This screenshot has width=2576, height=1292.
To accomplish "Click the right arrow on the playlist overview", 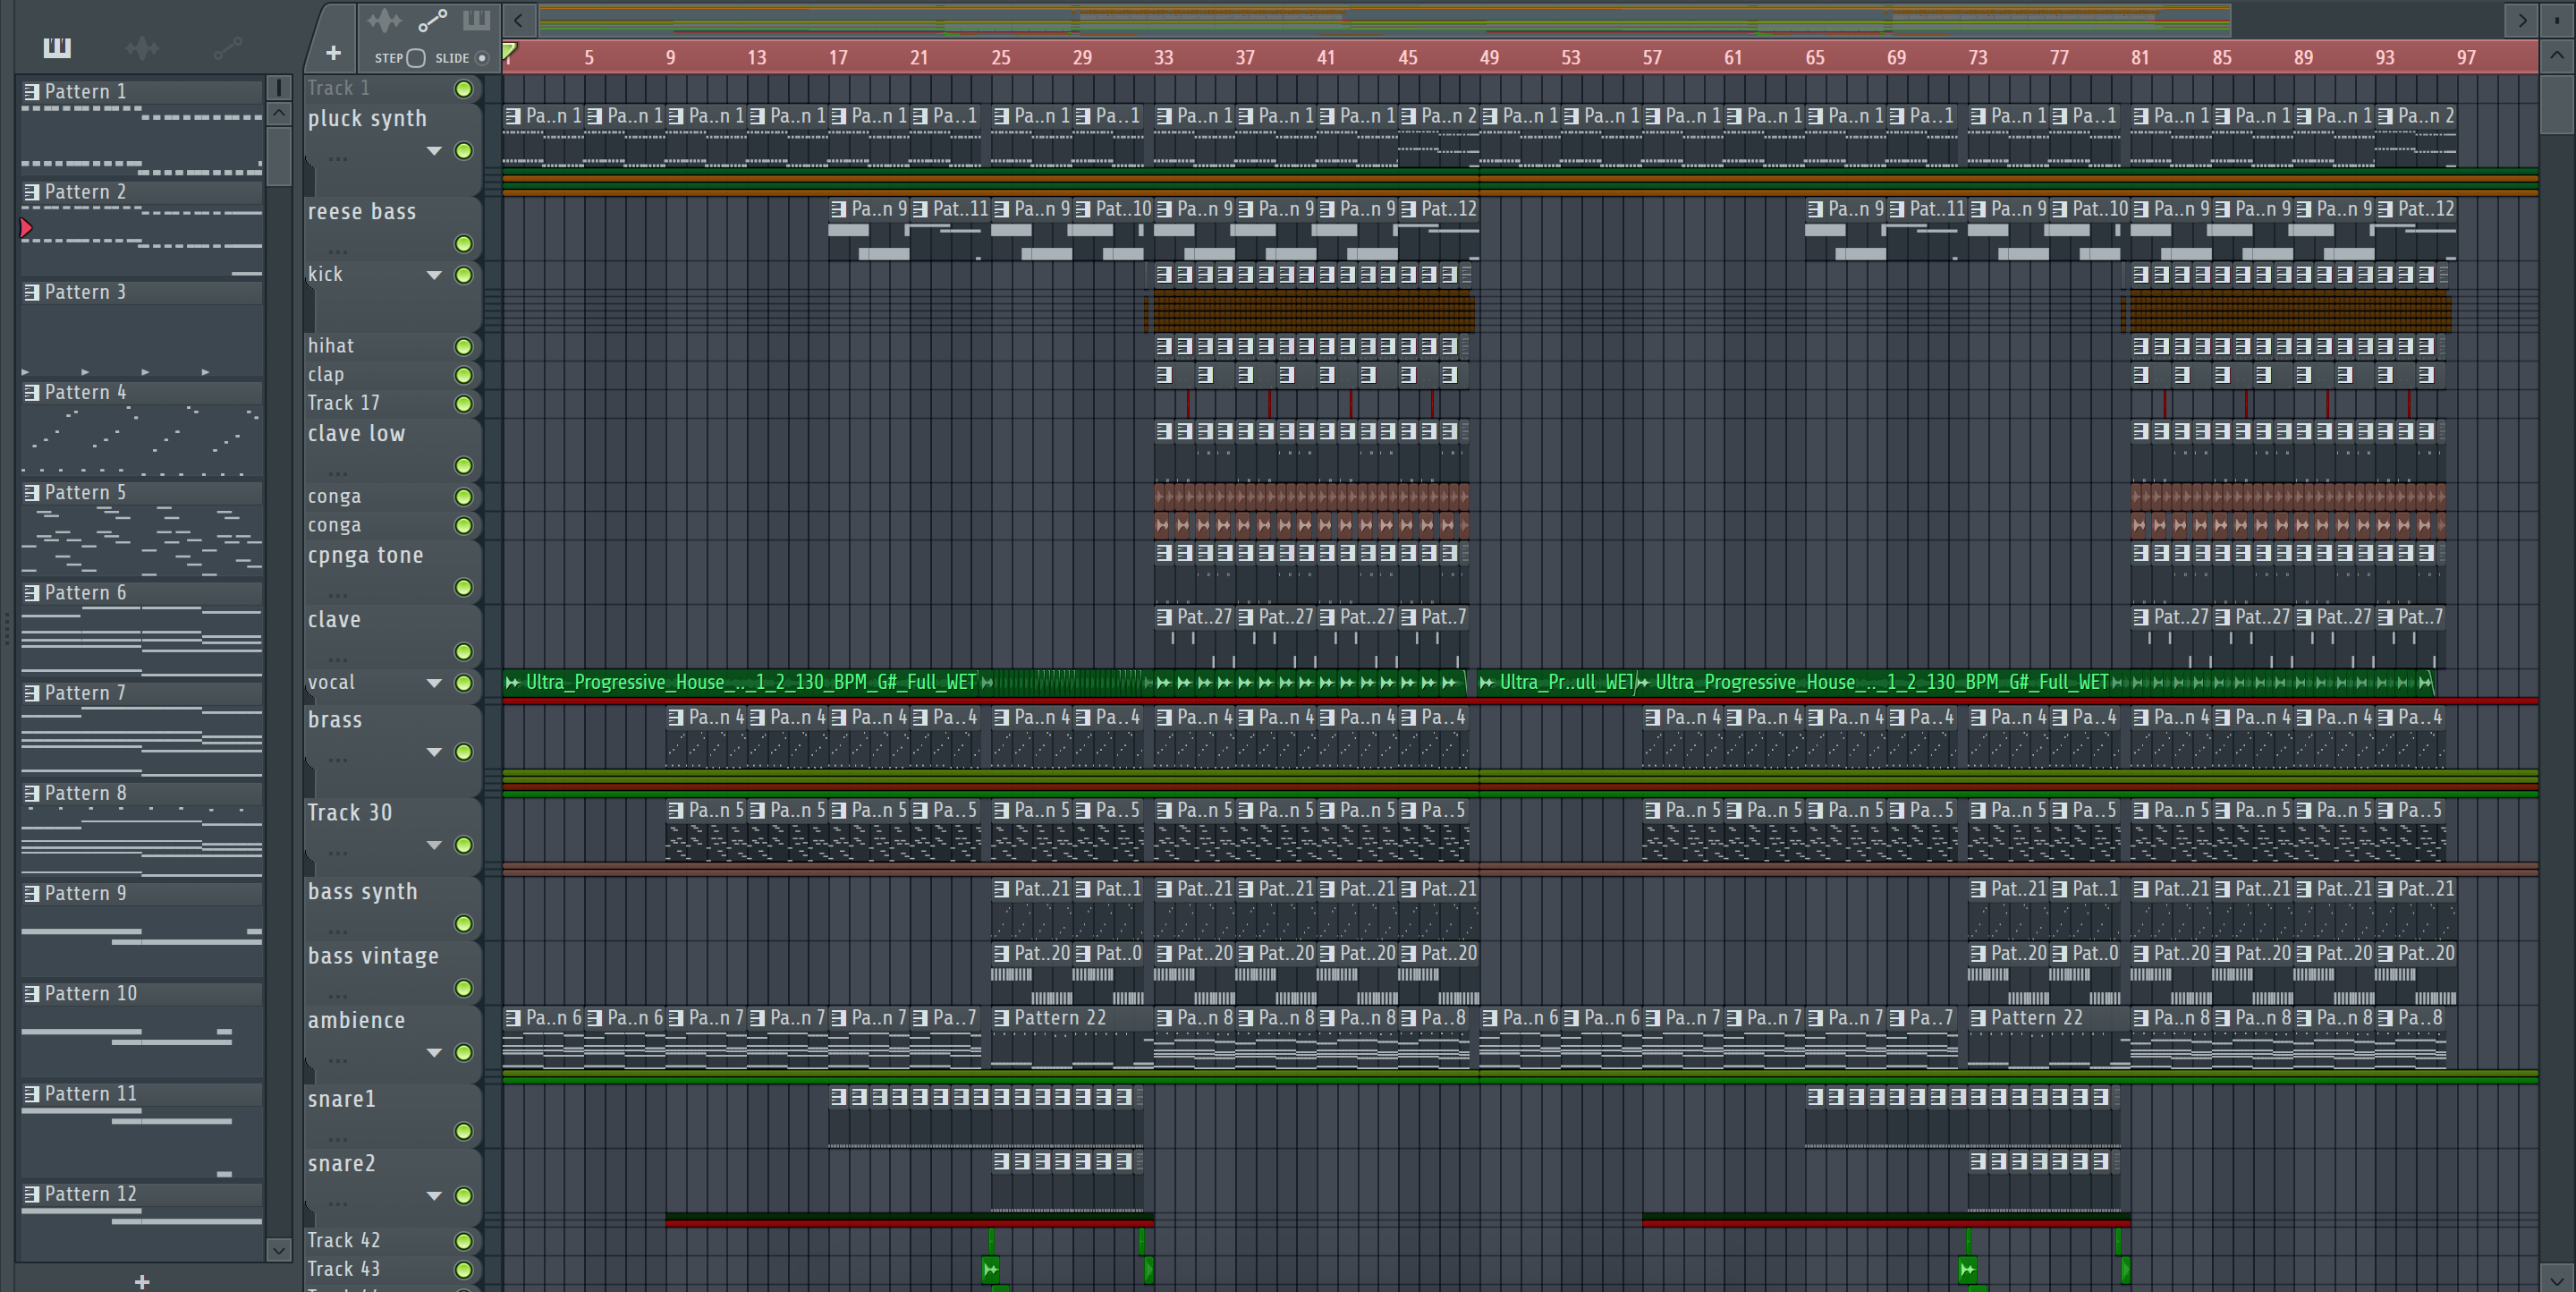I will pos(2522,20).
